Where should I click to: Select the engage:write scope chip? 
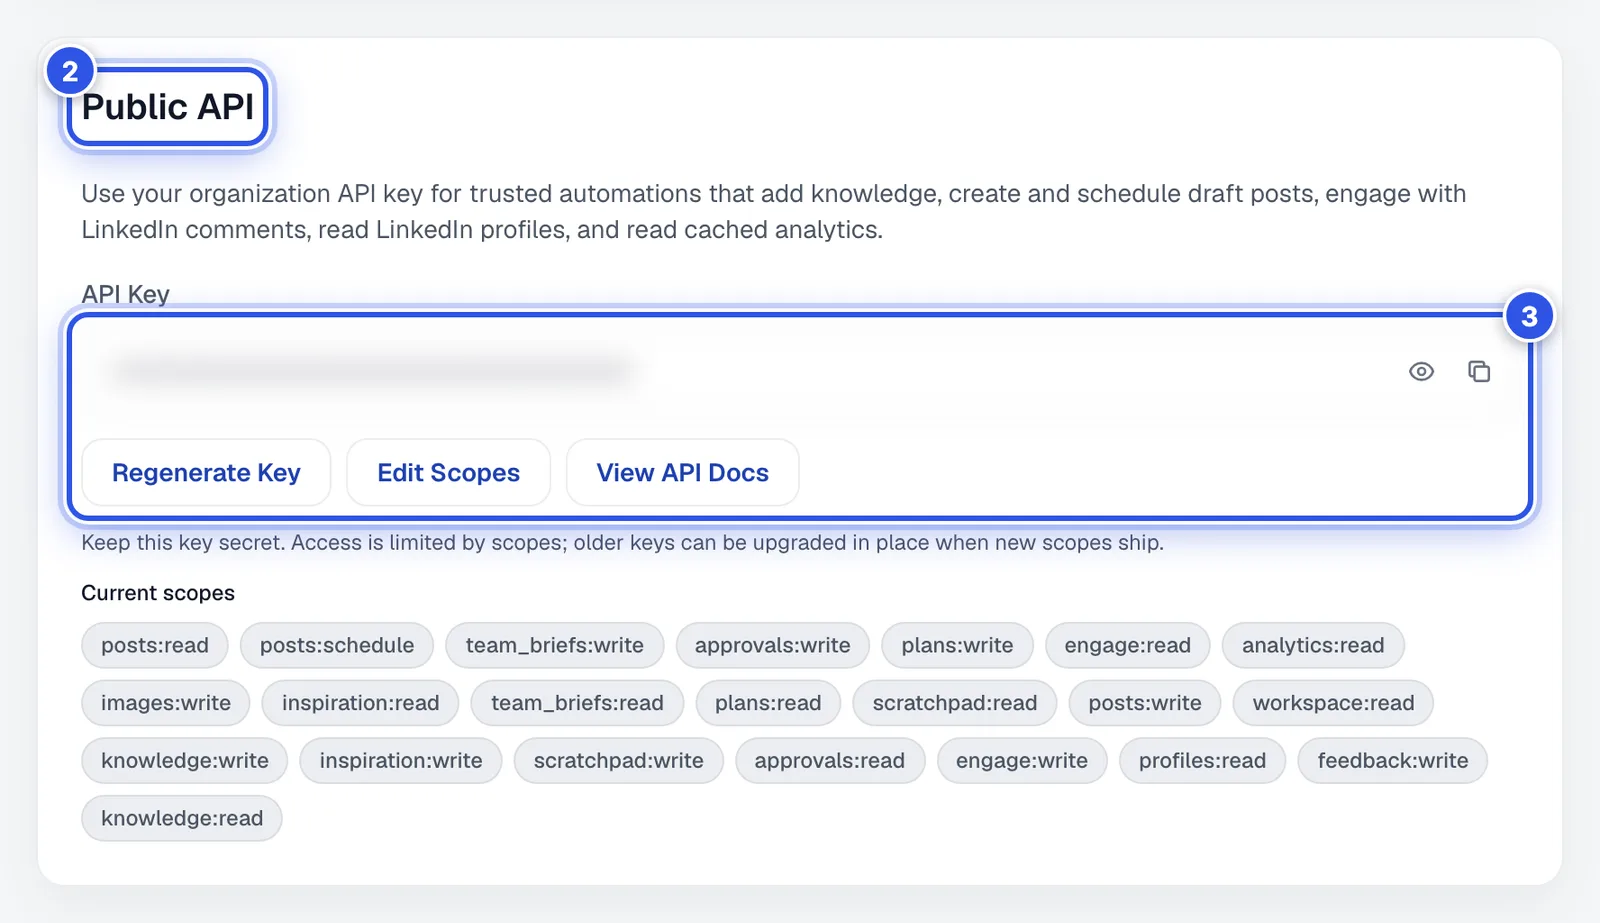click(1021, 761)
